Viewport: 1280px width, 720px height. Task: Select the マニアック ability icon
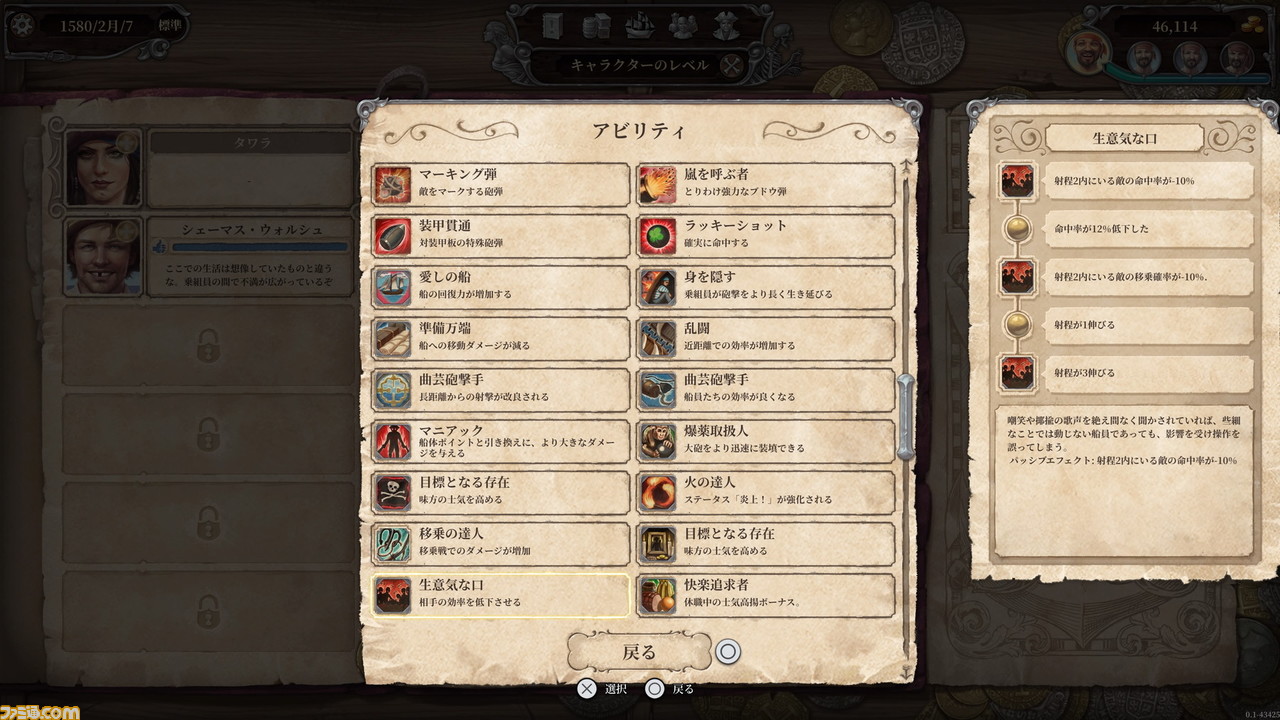392,441
